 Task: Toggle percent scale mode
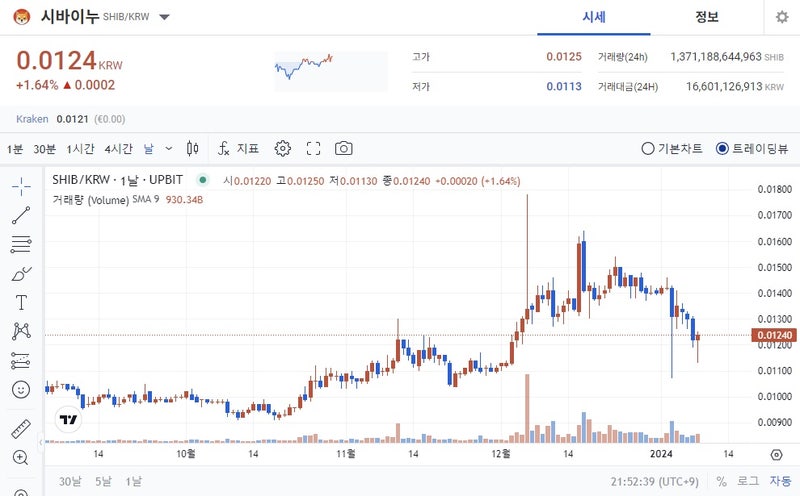[721, 481]
